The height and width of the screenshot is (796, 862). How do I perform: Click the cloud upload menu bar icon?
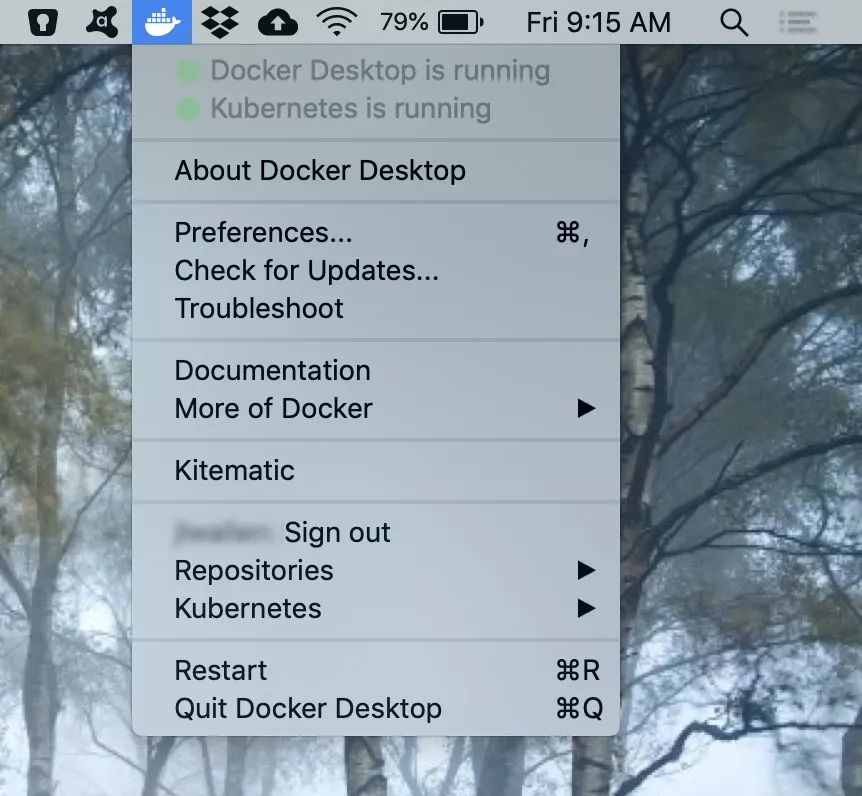(x=278, y=23)
